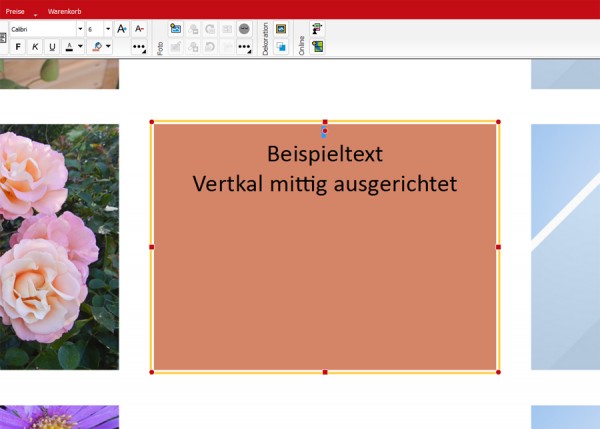This screenshot has width=600, height=429.
Task: Open the Calibri font family dropdown
Action: pos(80,29)
